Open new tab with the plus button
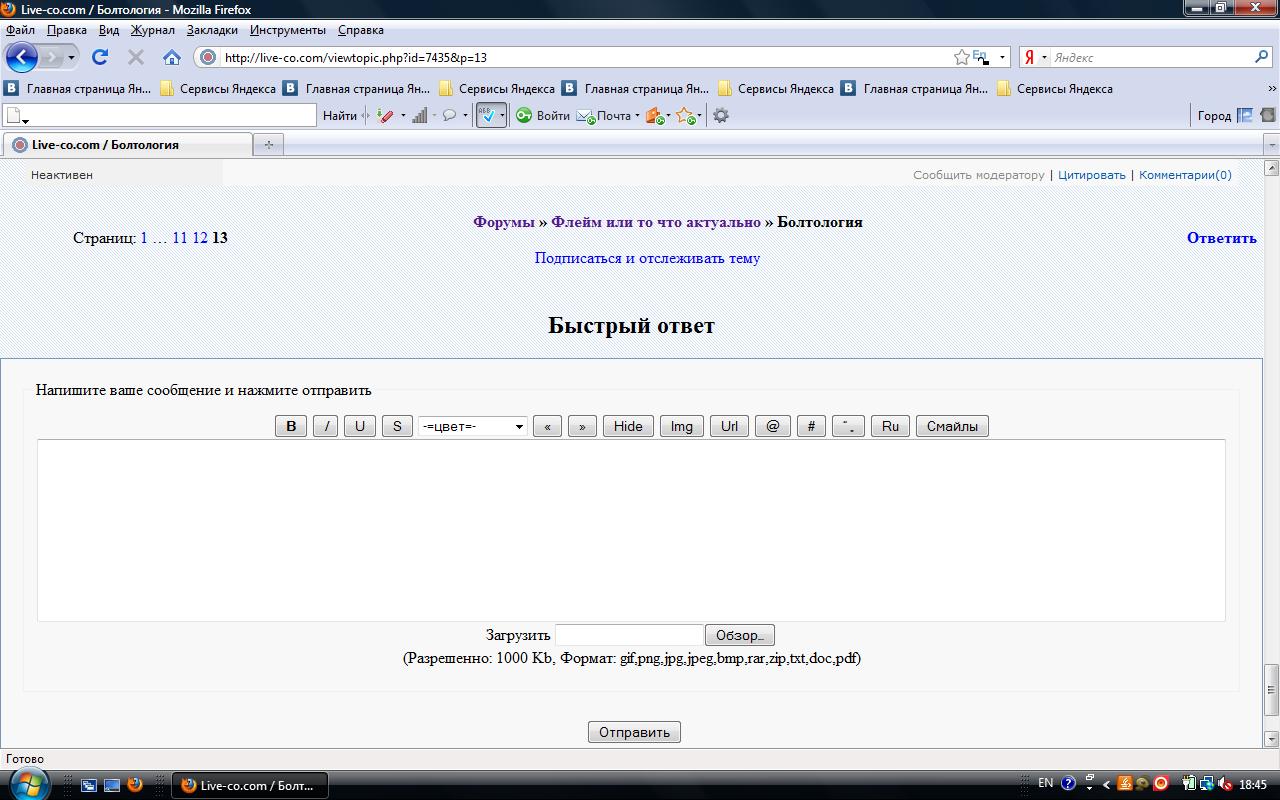1280x800 pixels. click(x=268, y=145)
